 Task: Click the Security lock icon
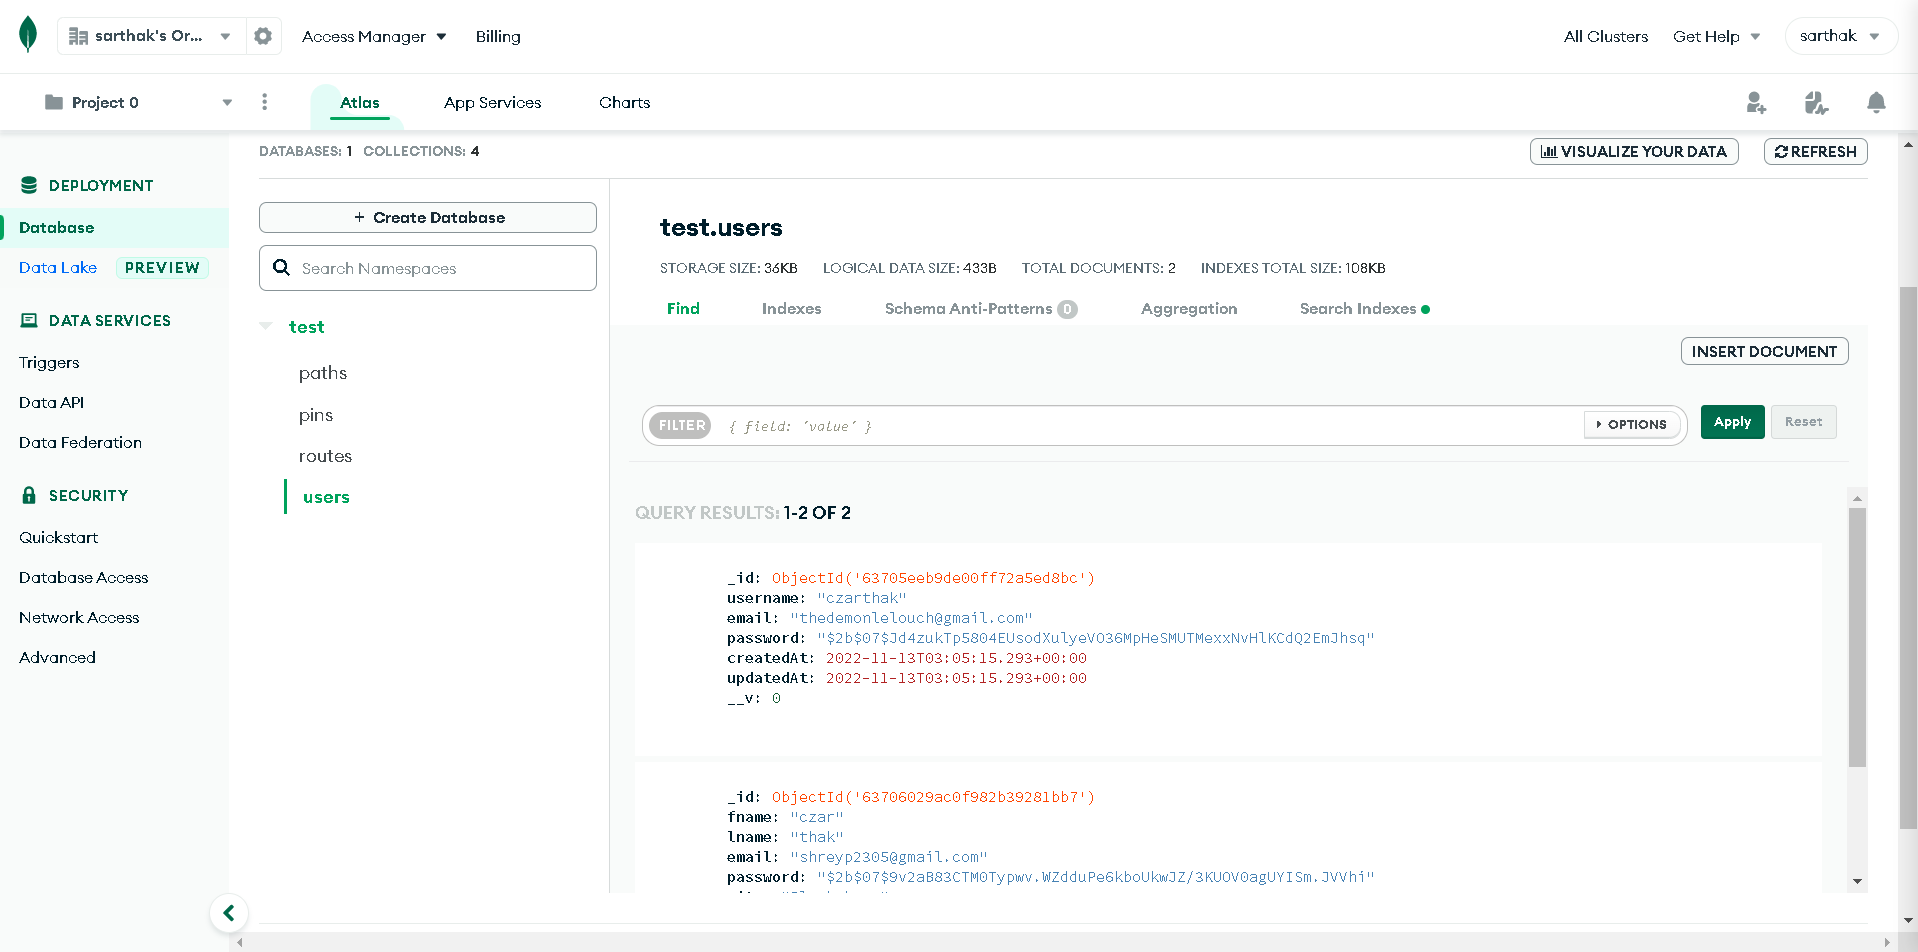point(29,495)
